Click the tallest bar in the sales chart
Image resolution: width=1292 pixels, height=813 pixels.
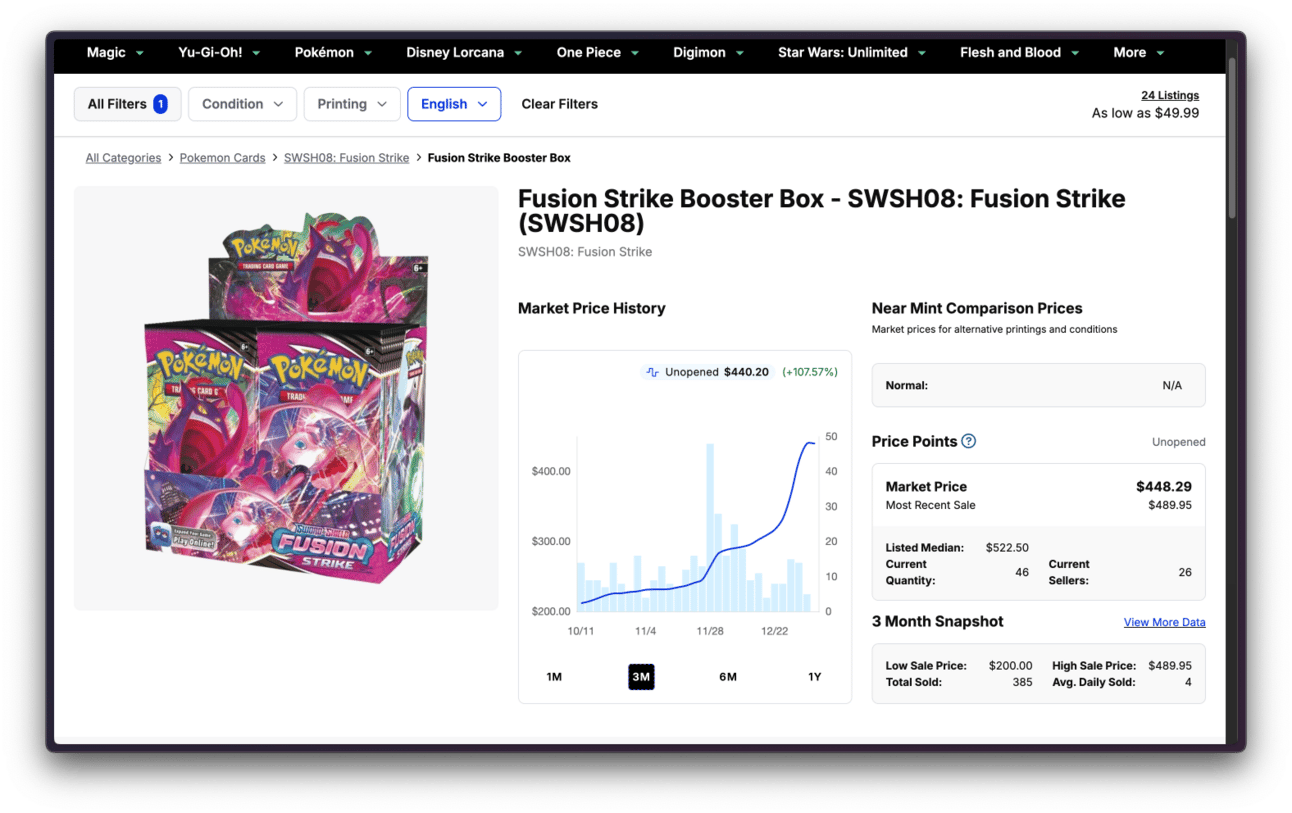(710, 528)
